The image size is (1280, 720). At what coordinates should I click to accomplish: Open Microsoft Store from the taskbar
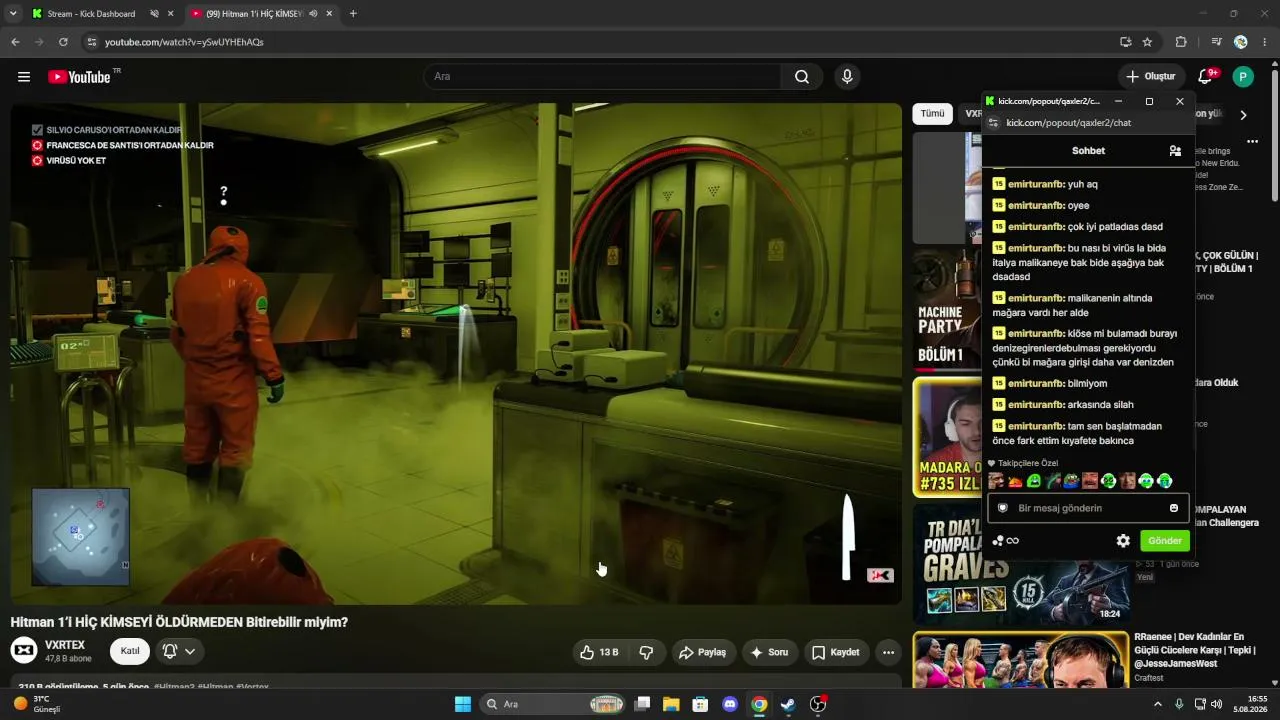(700, 704)
